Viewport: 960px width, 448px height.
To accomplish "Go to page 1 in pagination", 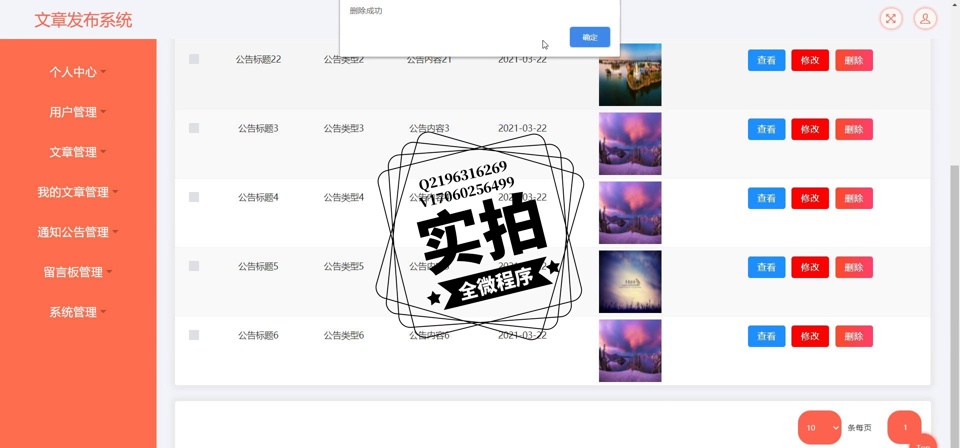I will (904, 427).
